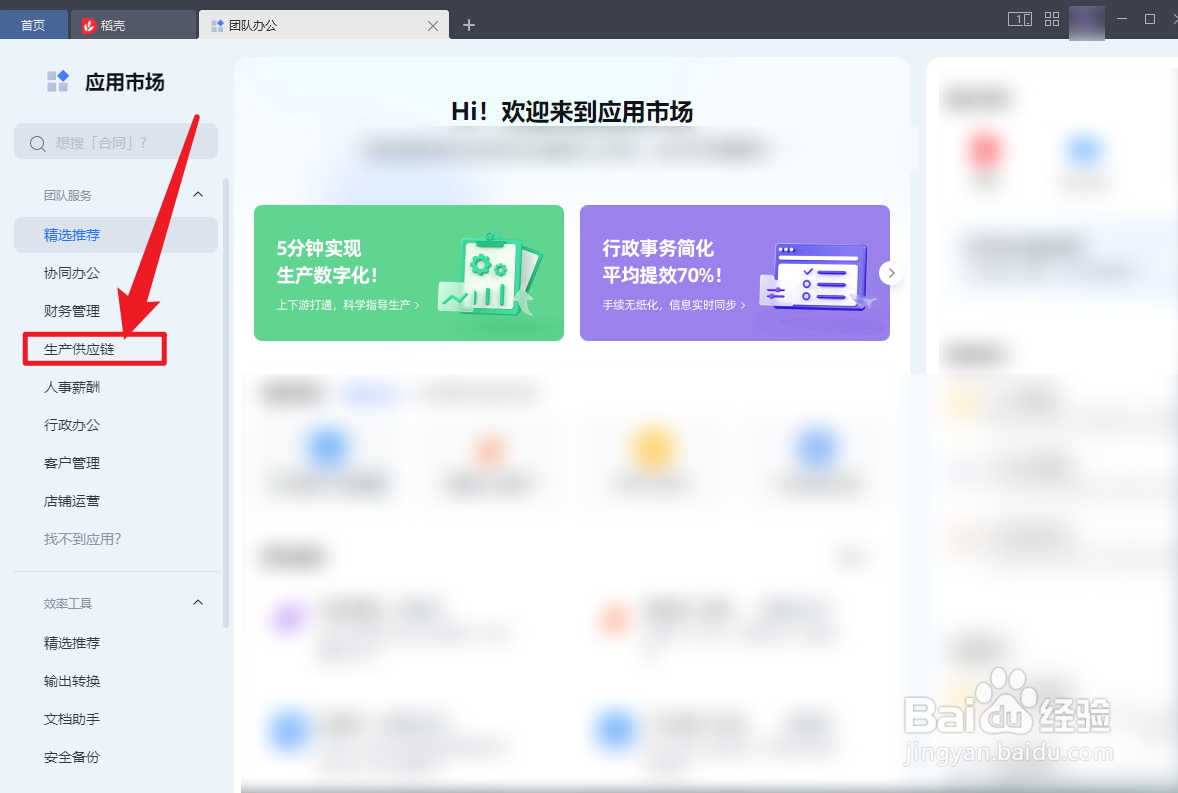Viewport: 1178px width, 793px height.
Task: Switch to the 首页 tab
Action: click(34, 23)
